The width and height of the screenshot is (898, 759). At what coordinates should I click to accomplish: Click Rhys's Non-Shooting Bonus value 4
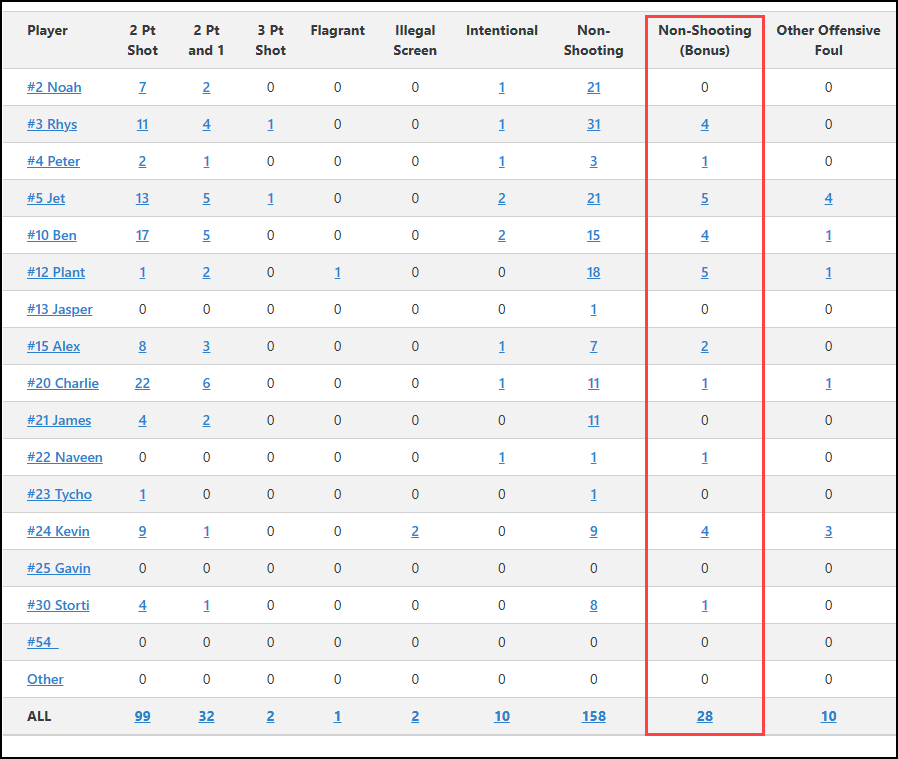tap(704, 124)
